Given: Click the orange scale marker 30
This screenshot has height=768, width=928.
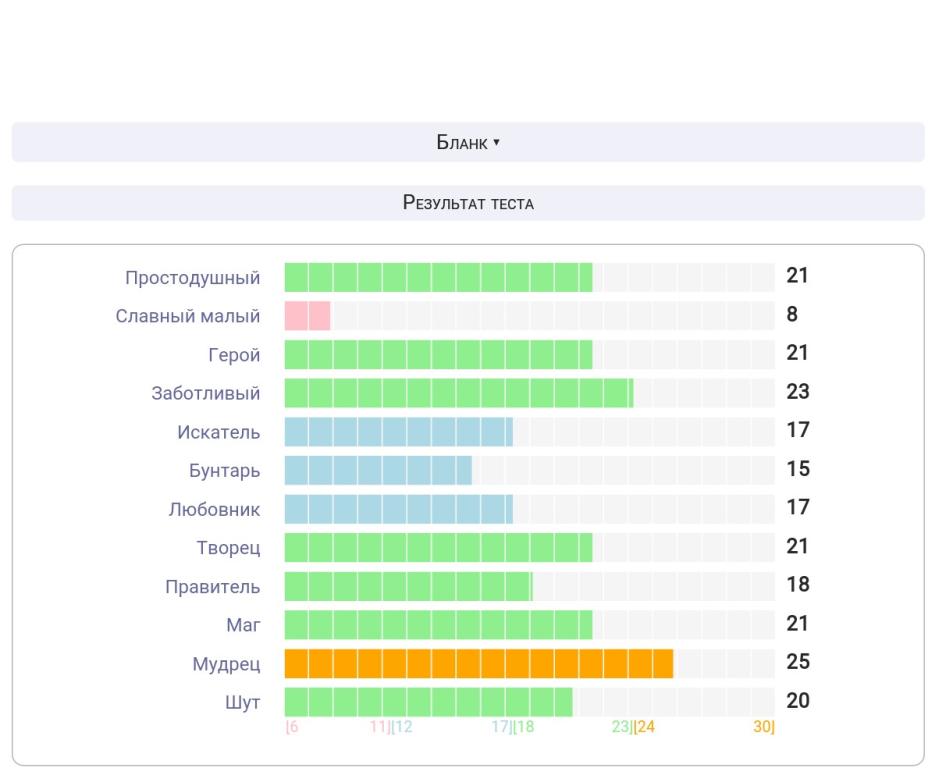Looking at the screenshot, I should (763, 727).
